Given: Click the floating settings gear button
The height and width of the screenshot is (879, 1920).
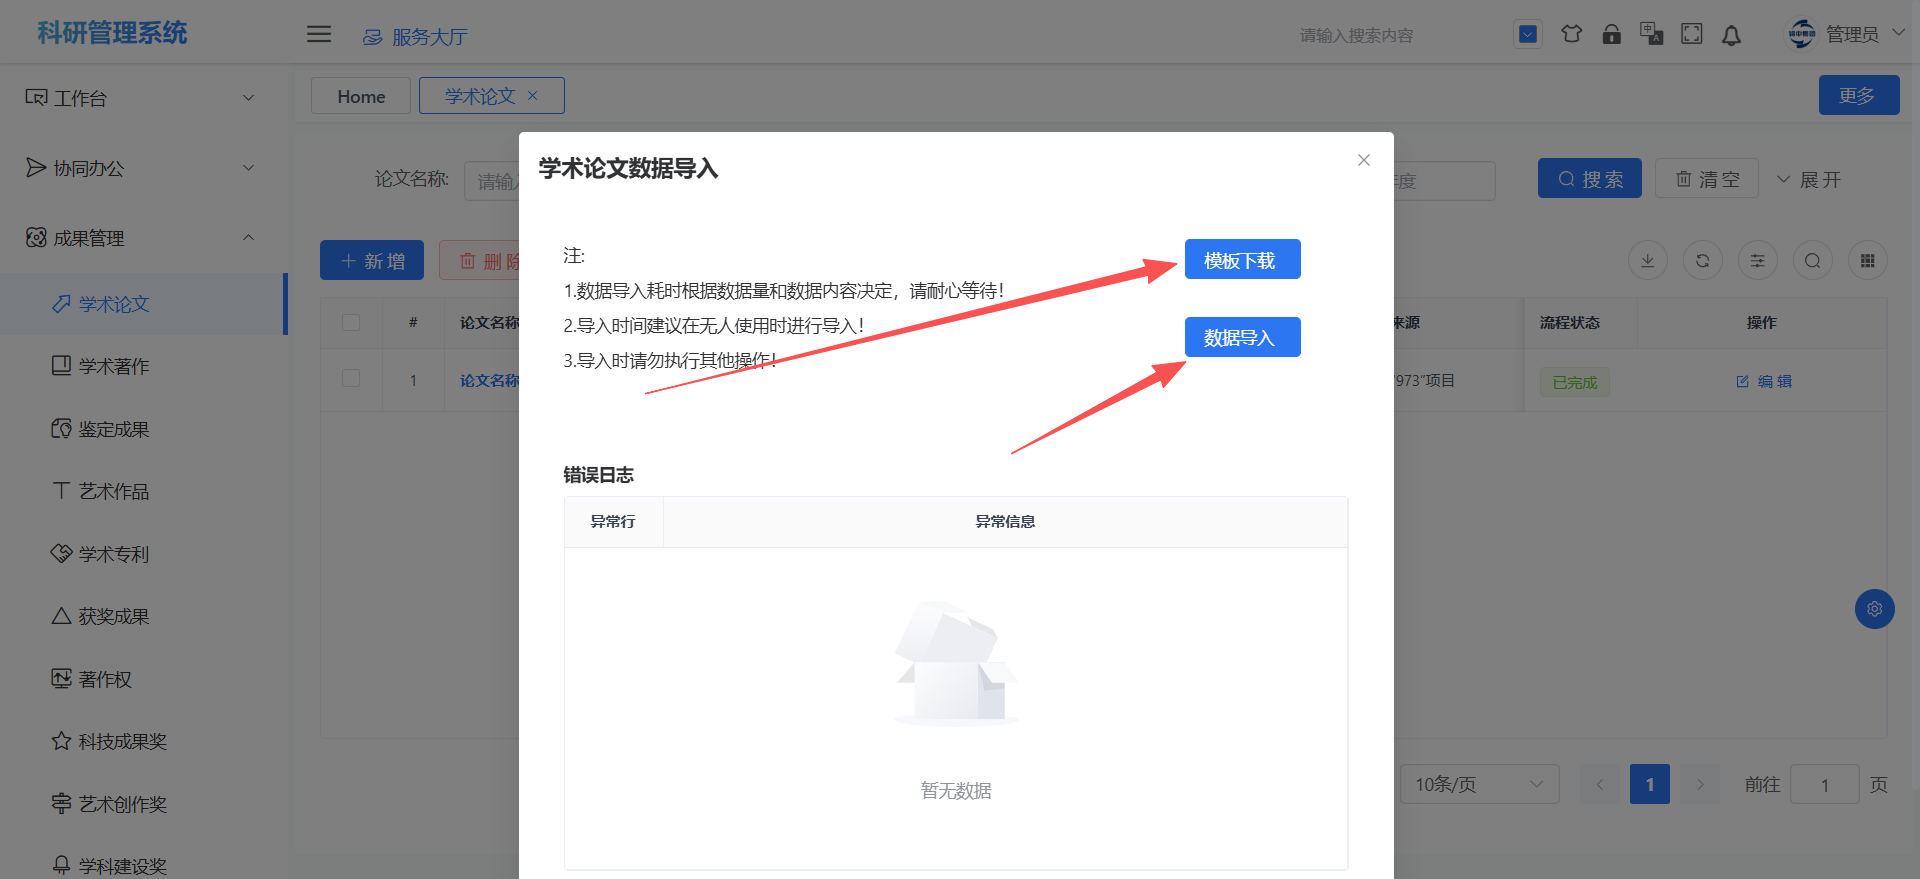Looking at the screenshot, I should 1874,609.
